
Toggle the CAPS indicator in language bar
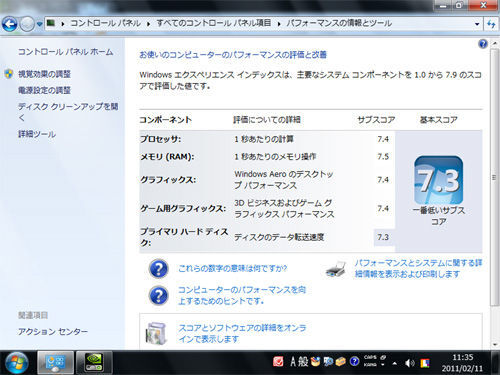point(370,357)
